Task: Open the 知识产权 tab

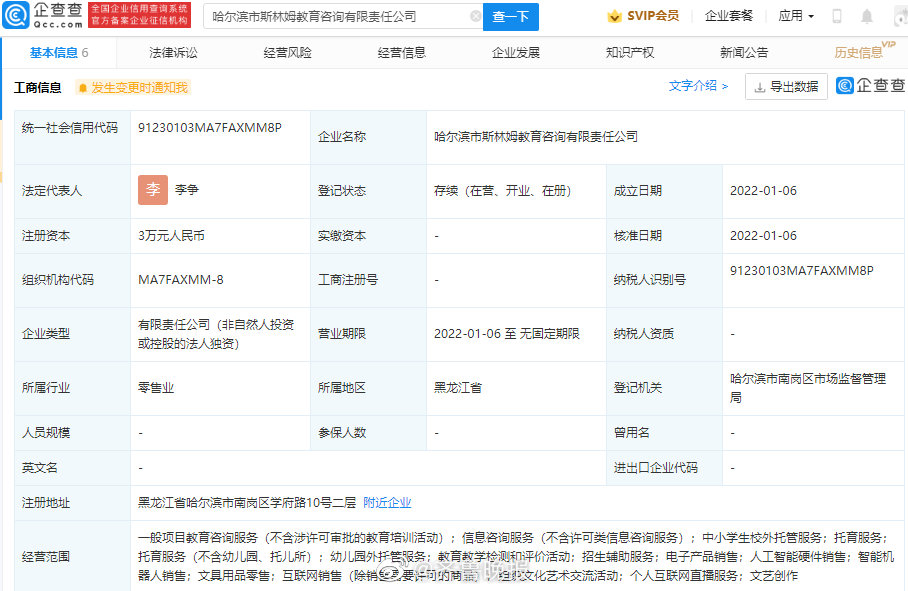Action: [628, 51]
